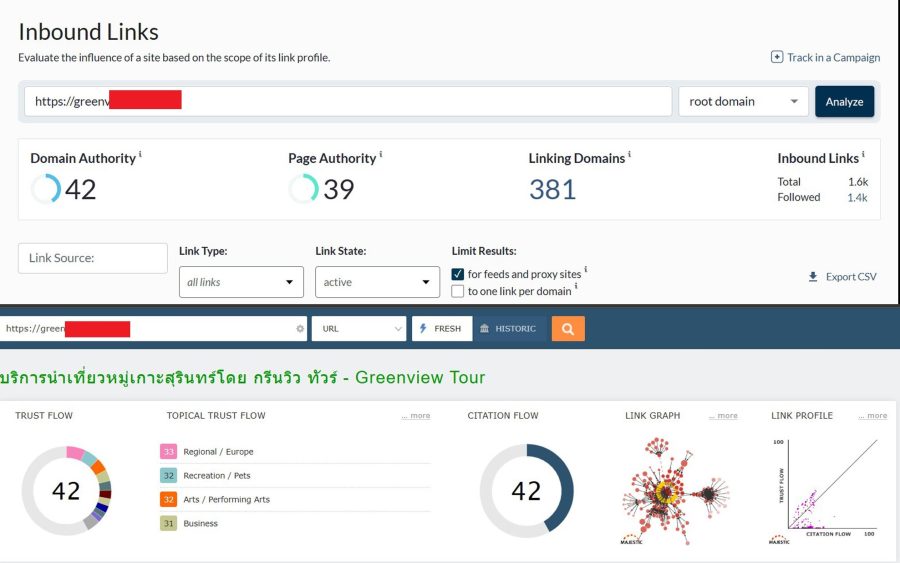The image size is (900, 563).
Task: Click the Page Authority score 39
Action: pos(339,189)
